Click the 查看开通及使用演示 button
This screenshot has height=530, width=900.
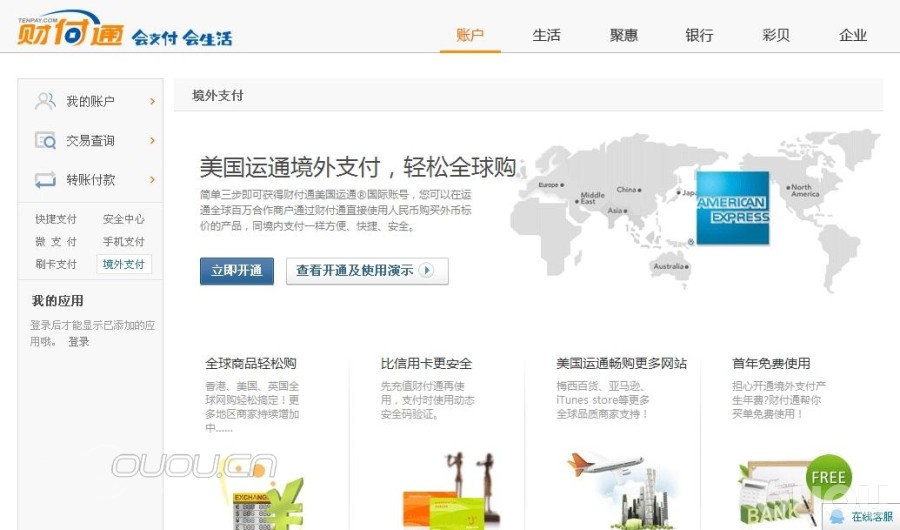click(x=367, y=270)
